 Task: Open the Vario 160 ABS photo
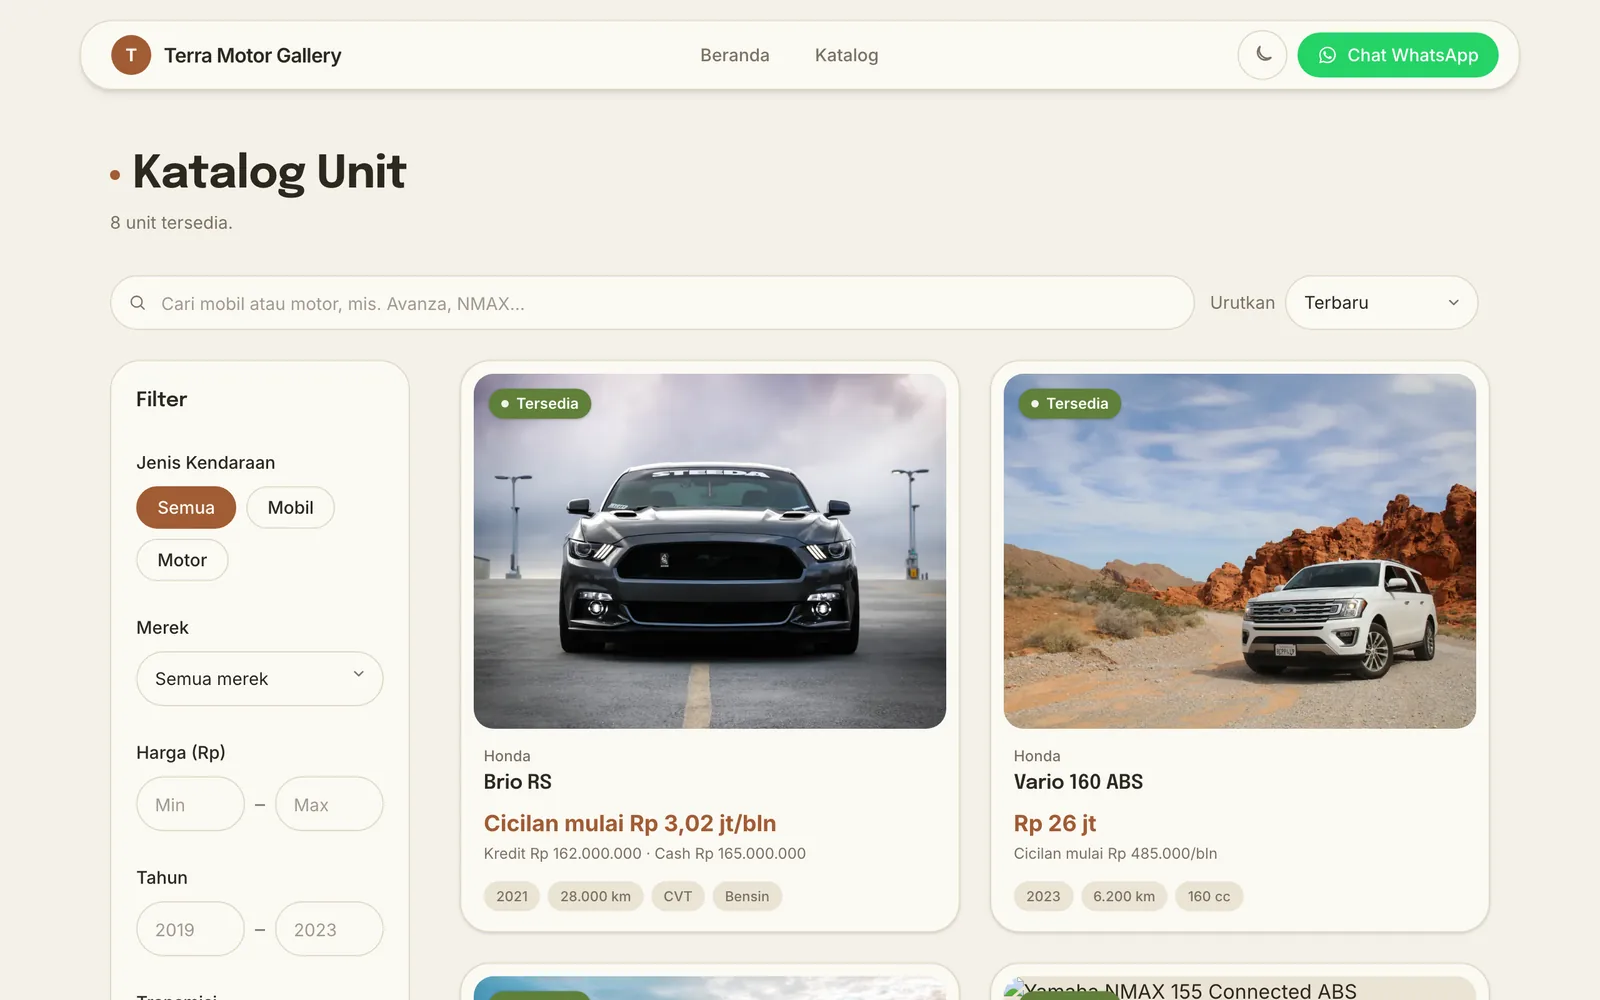coord(1240,551)
